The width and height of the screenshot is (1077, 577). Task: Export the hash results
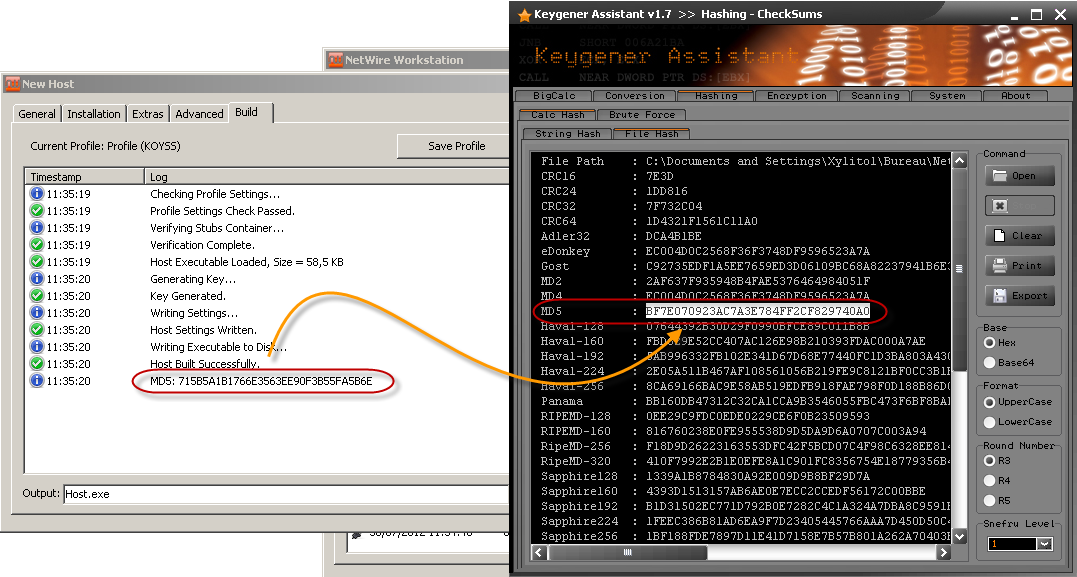tap(1020, 296)
